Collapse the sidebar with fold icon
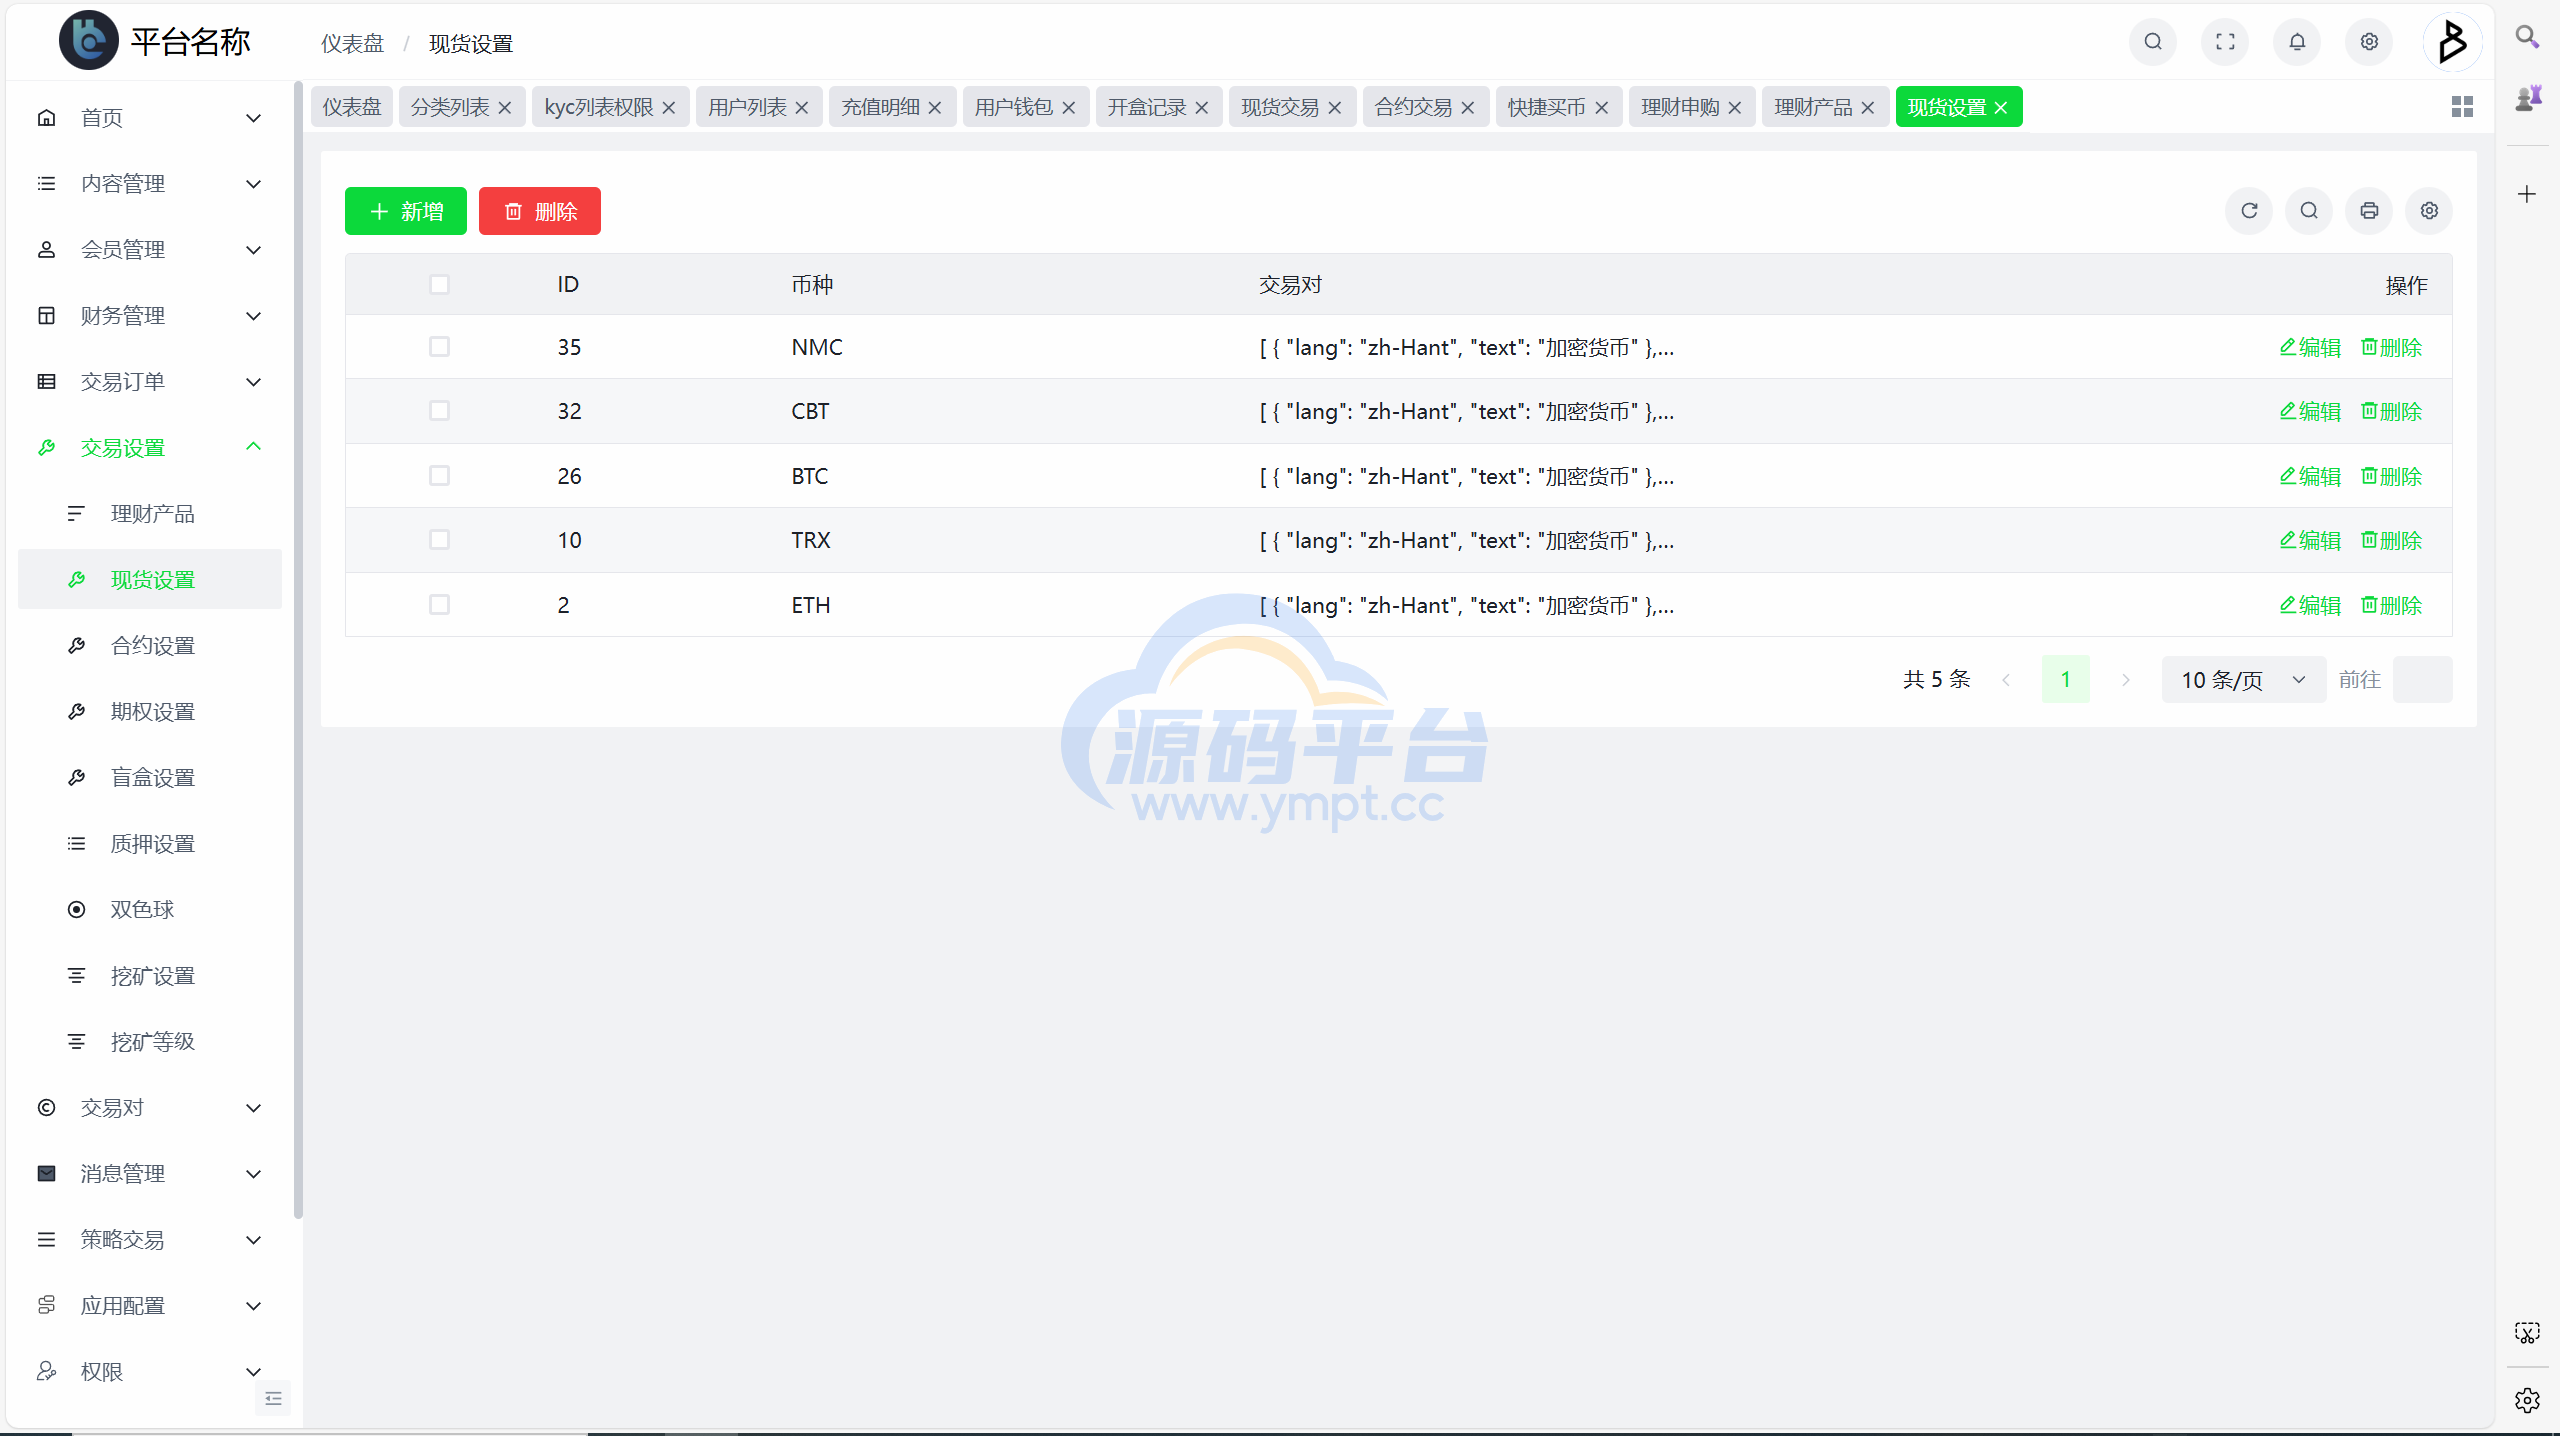The width and height of the screenshot is (2560, 1436). tap(273, 1398)
